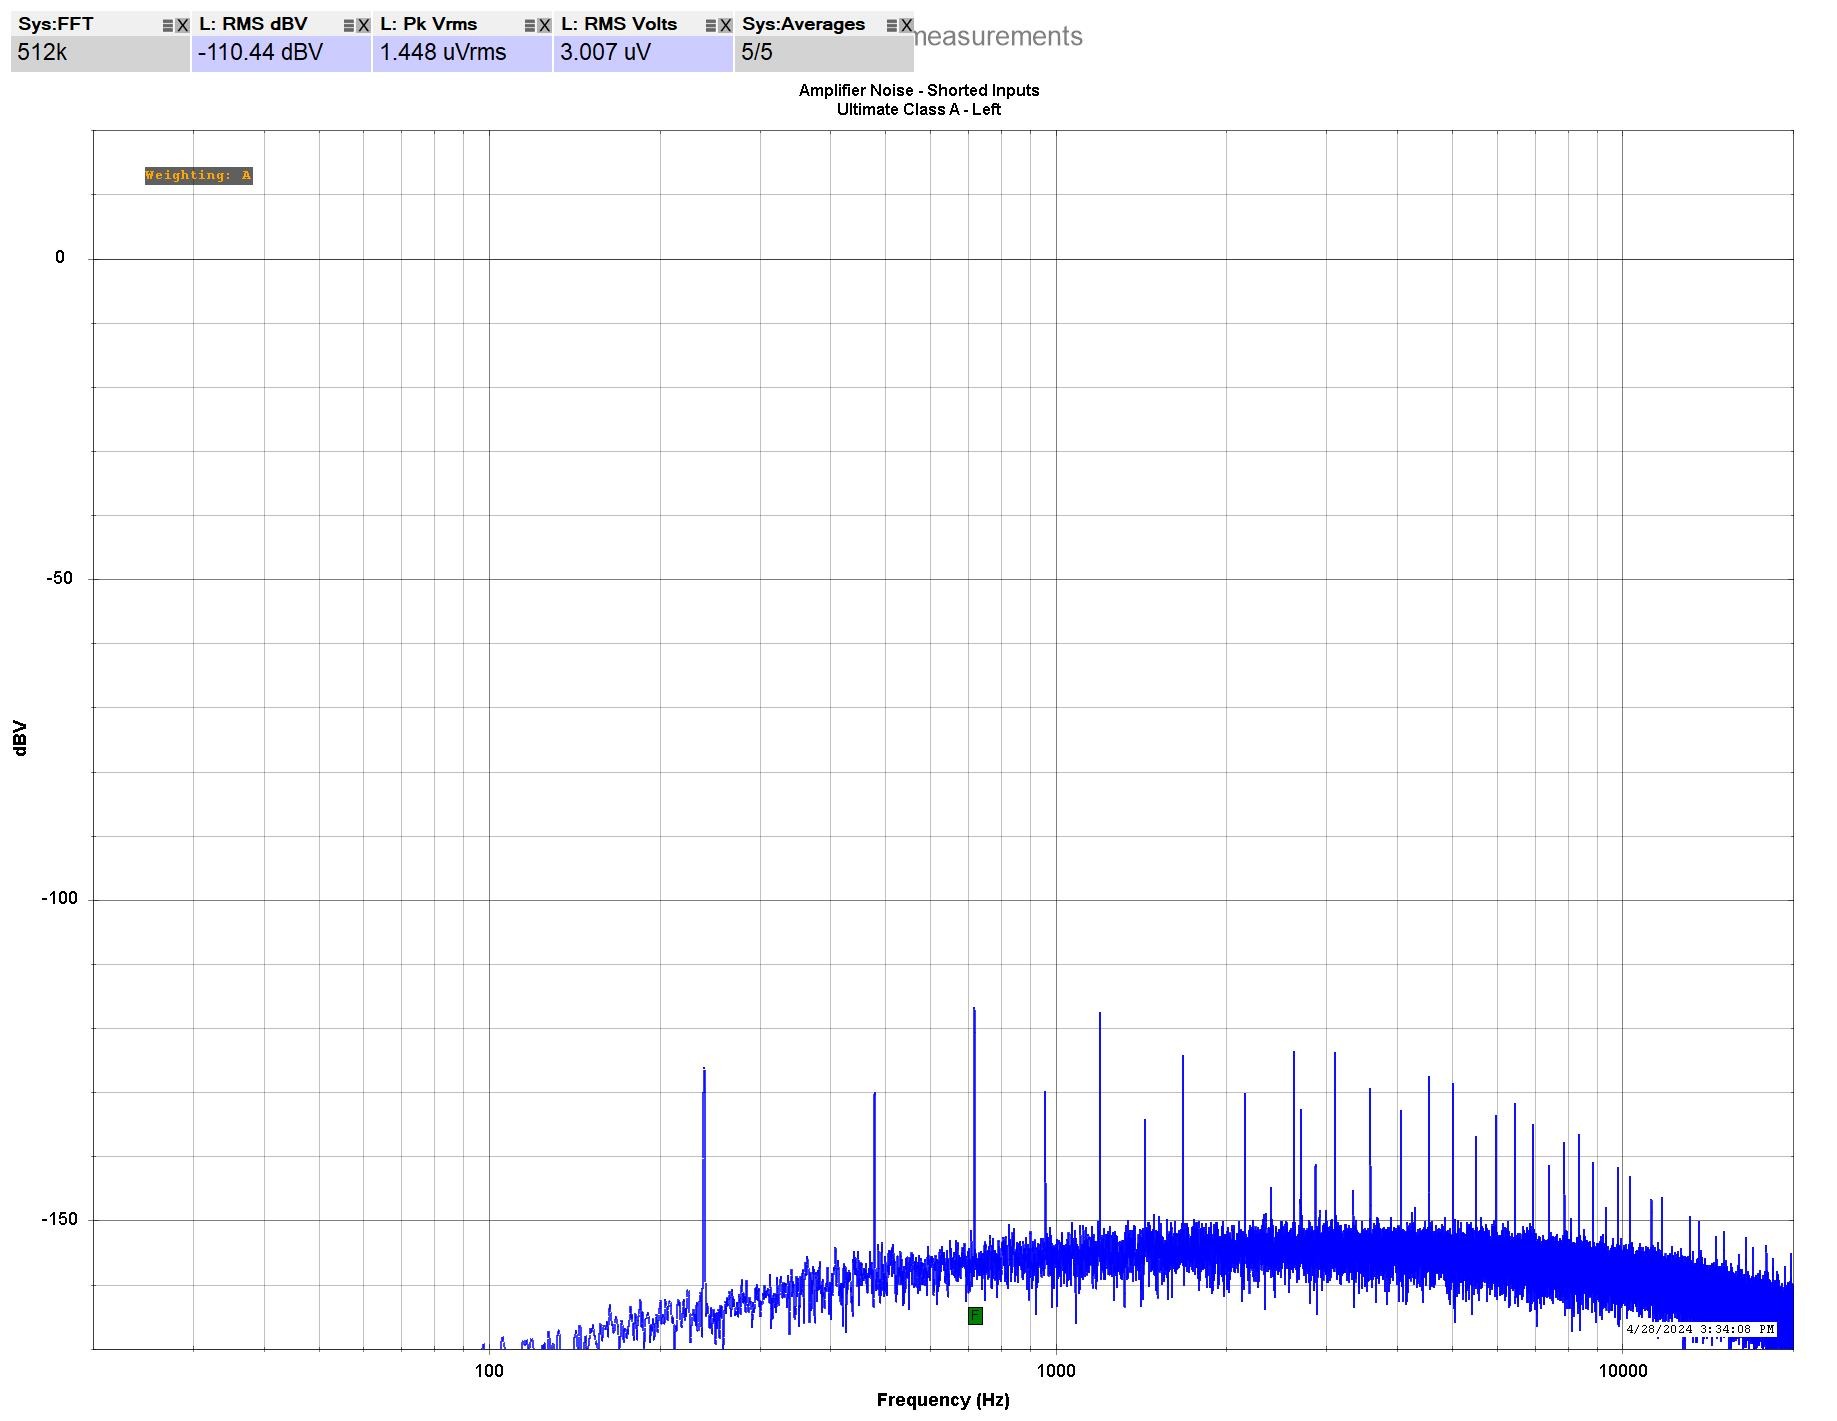Click the Sys:Averages tile title
The height and width of the screenshot is (1421, 1837).
point(803,24)
